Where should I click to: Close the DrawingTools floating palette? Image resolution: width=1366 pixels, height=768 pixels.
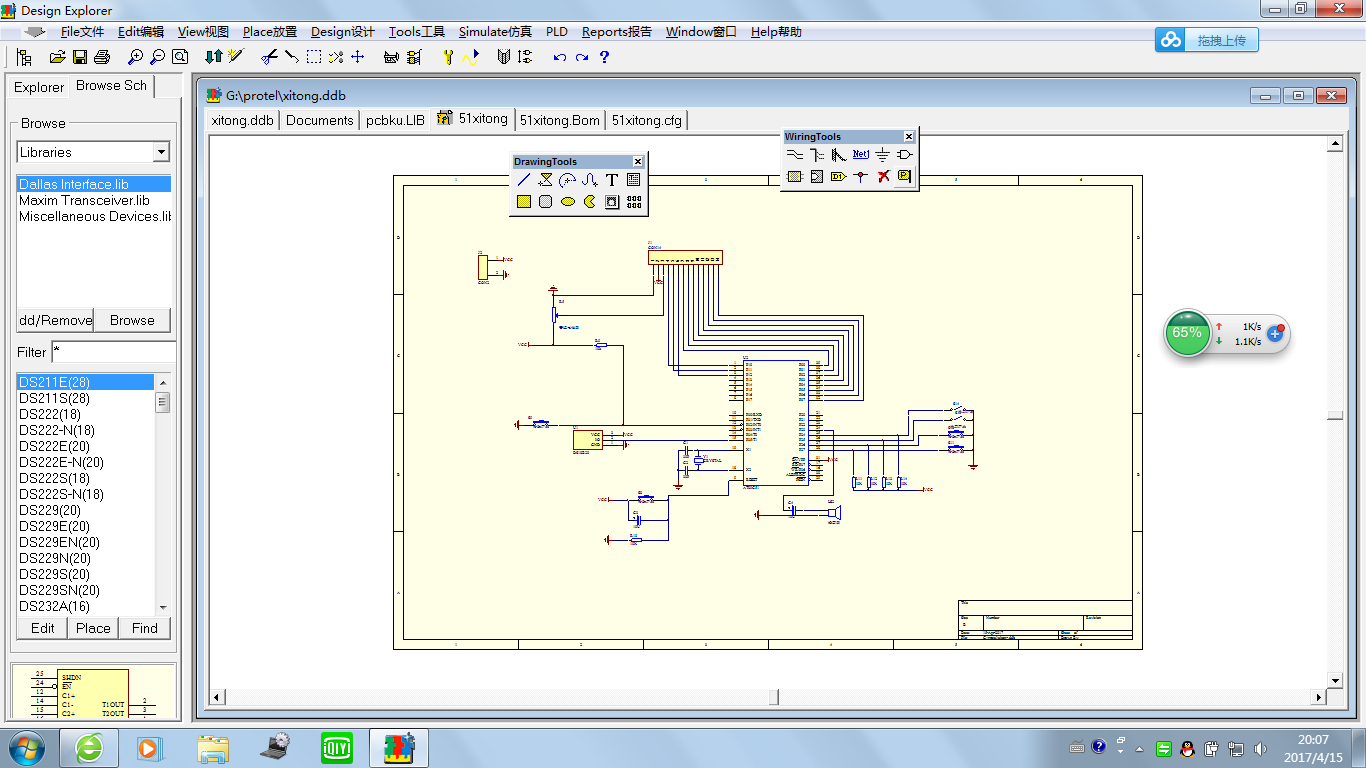click(x=637, y=162)
